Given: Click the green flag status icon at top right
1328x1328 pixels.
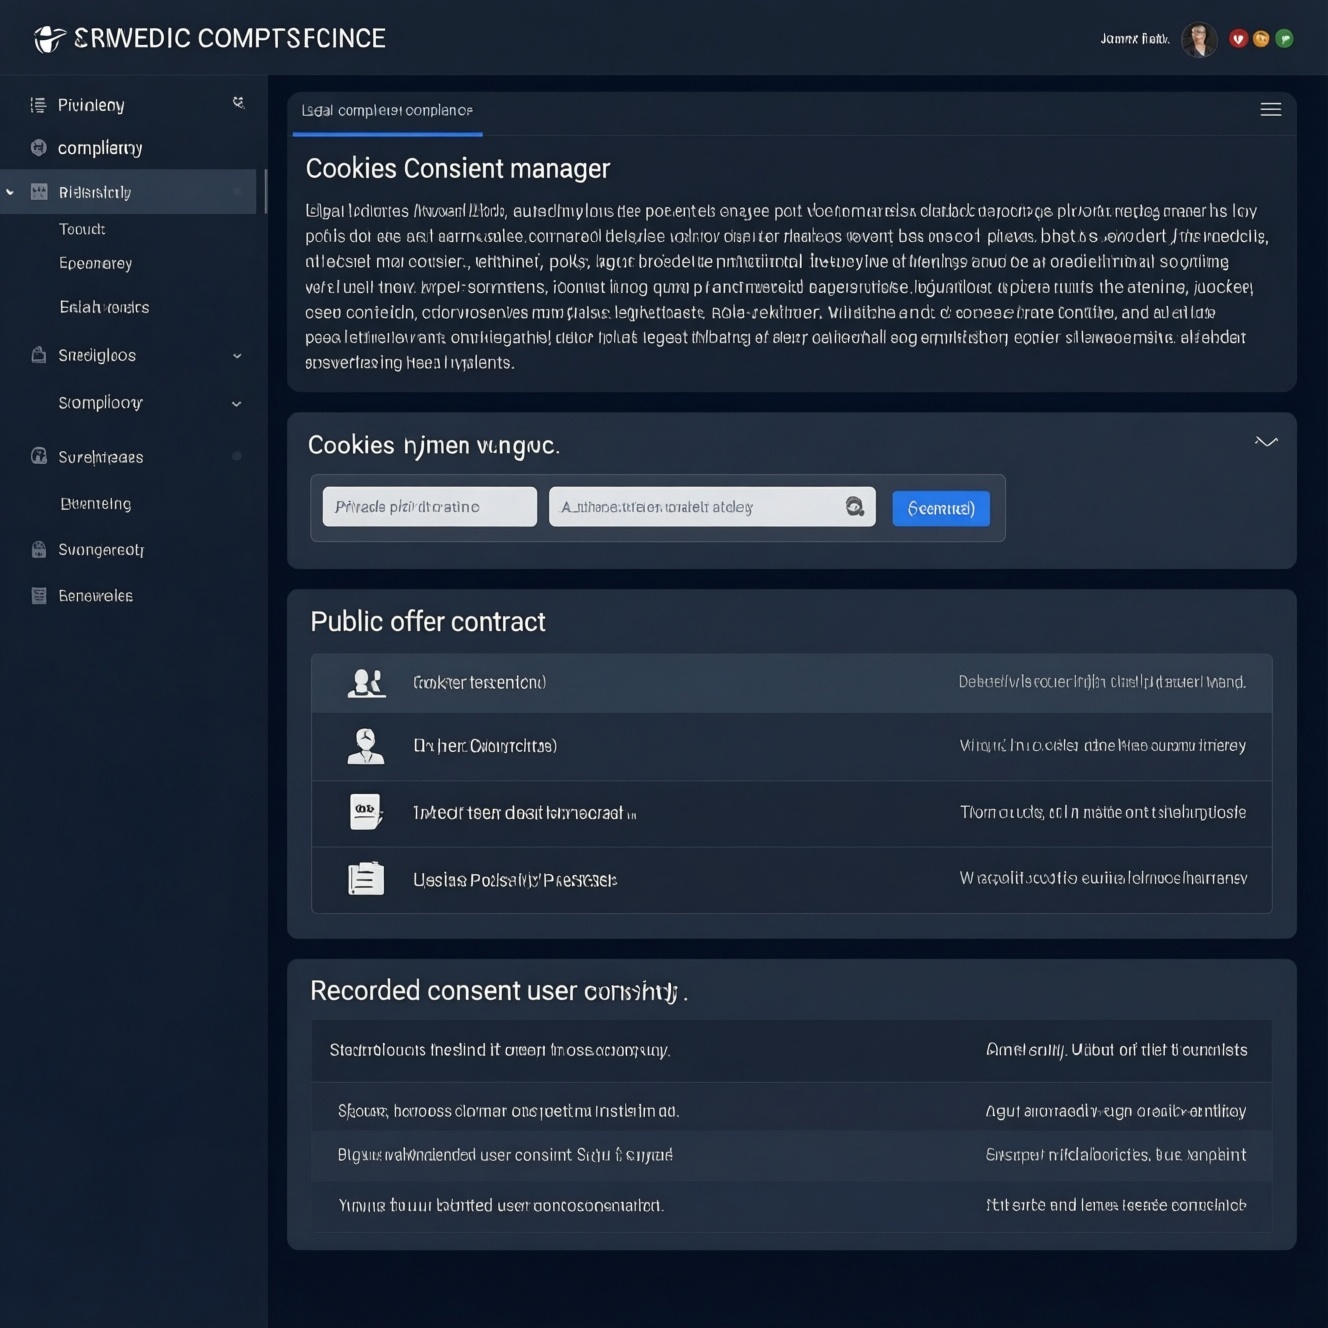Looking at the screenshot, I should pyautogui.click(x=1285, y=39).
